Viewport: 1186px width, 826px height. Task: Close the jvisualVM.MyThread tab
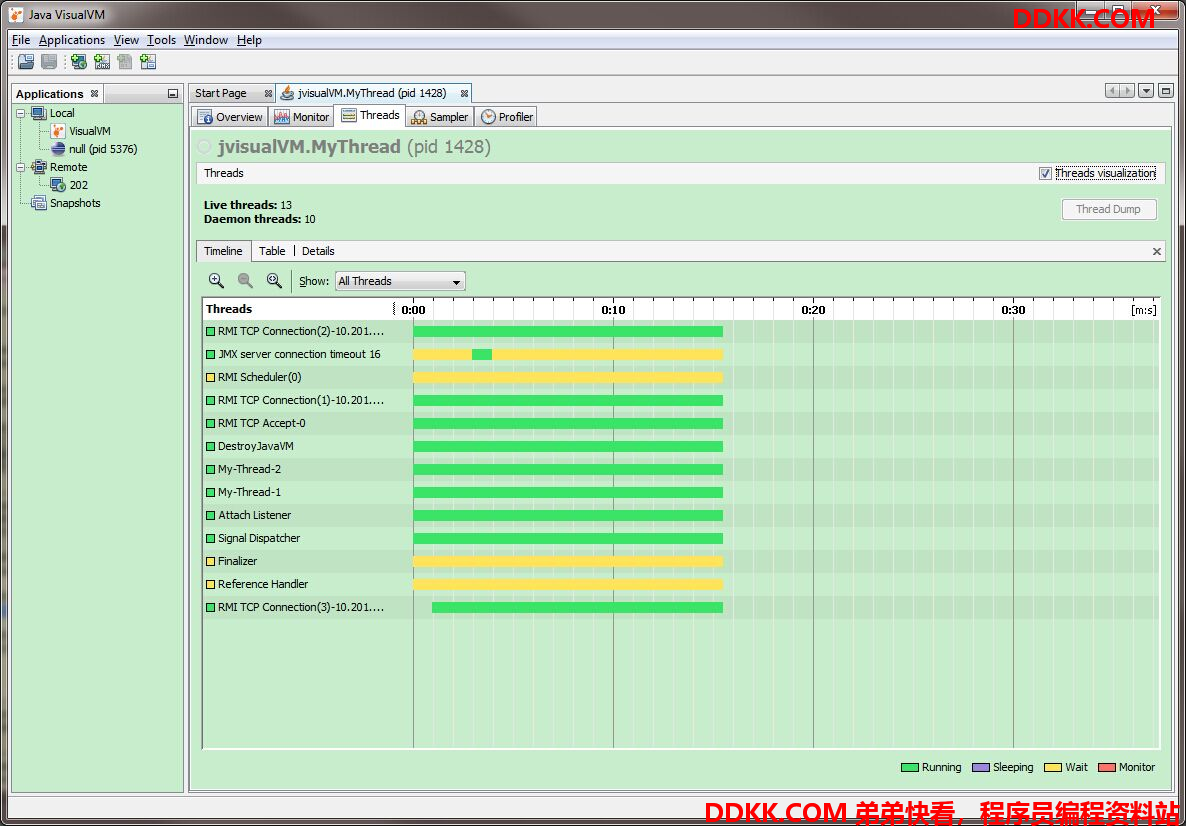pos(464,94)
